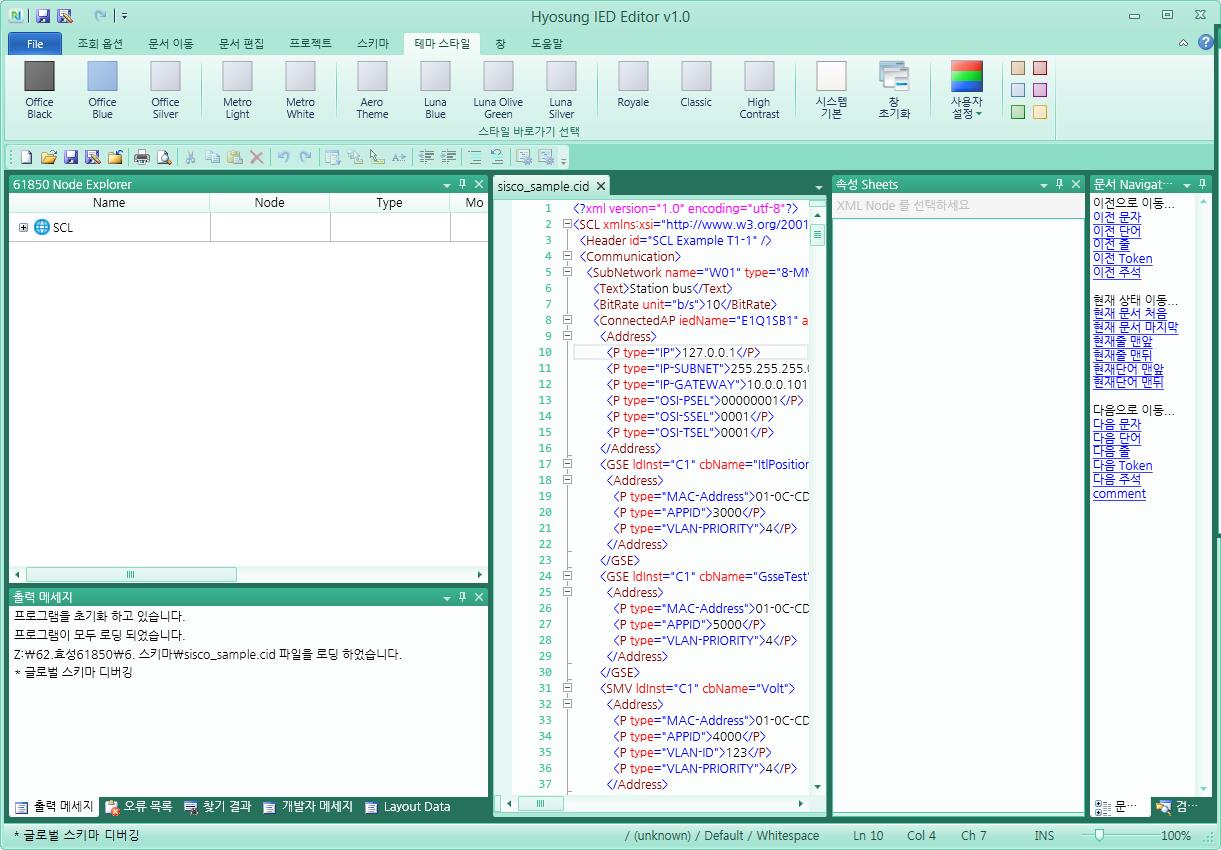The height and width of the screenshot is (850, 1221).
Task: Apply the Luna Olive Green theme
Action: click(x=498, y=90)
